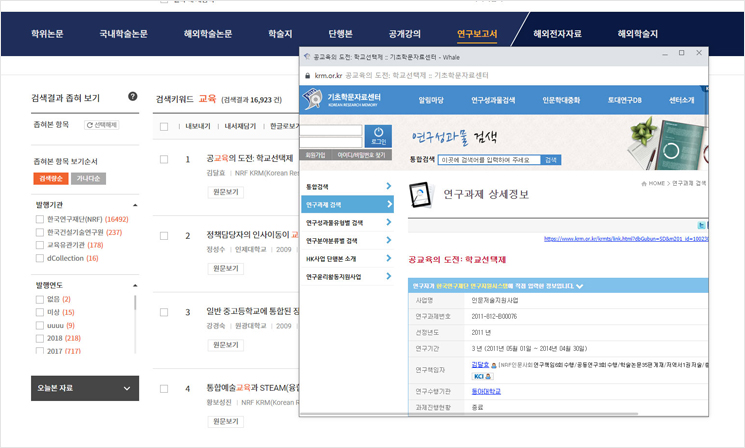Image resolution: width=745 pixels, height=448 pixels.
Task: Tick the checkbox for result 2
Action: [x=164, y=236]
